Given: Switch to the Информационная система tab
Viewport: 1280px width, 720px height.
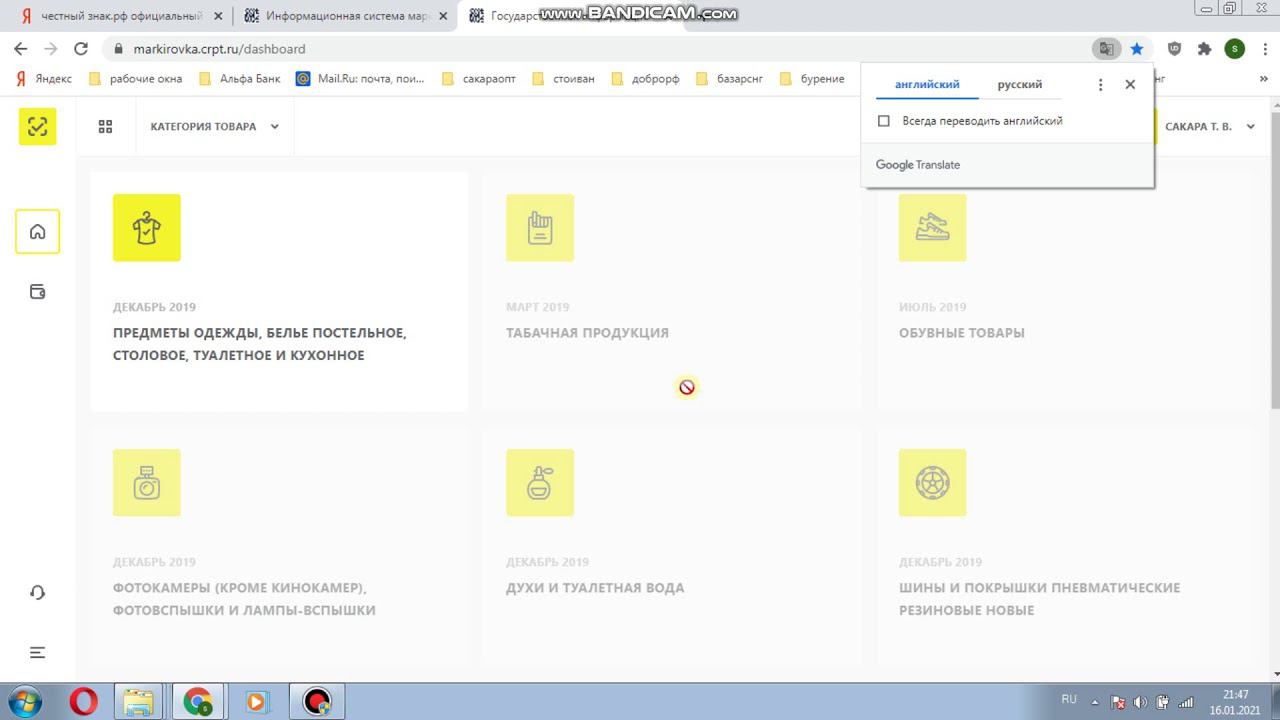Looking at the screenshot, I should tap(346, 16).
